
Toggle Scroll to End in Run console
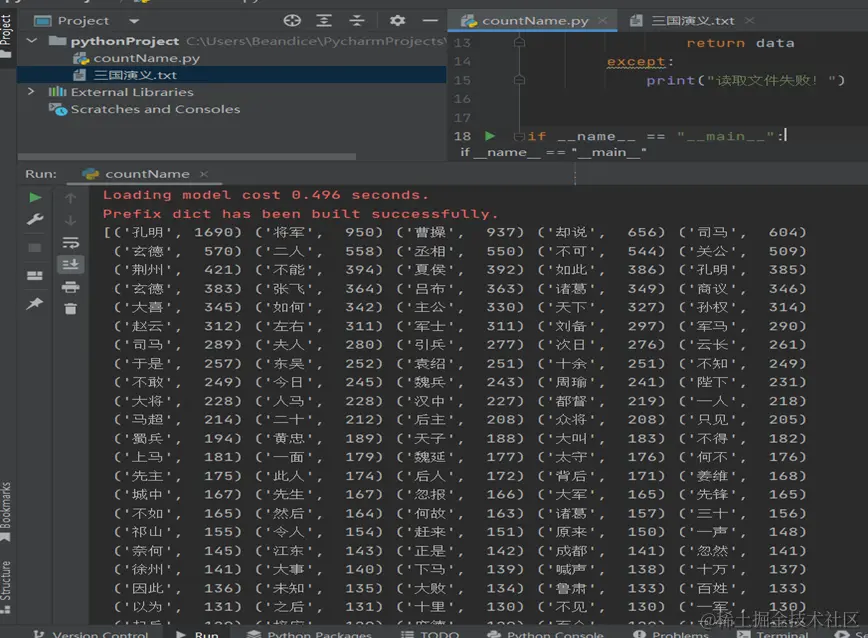70,264
